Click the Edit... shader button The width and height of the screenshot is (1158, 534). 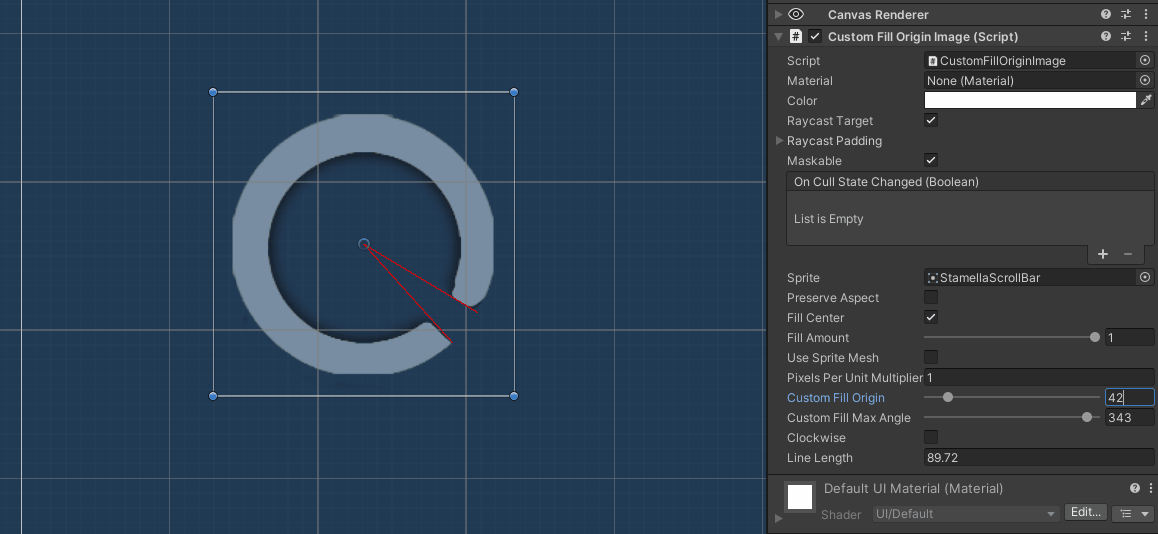(x=1086, y=513)
